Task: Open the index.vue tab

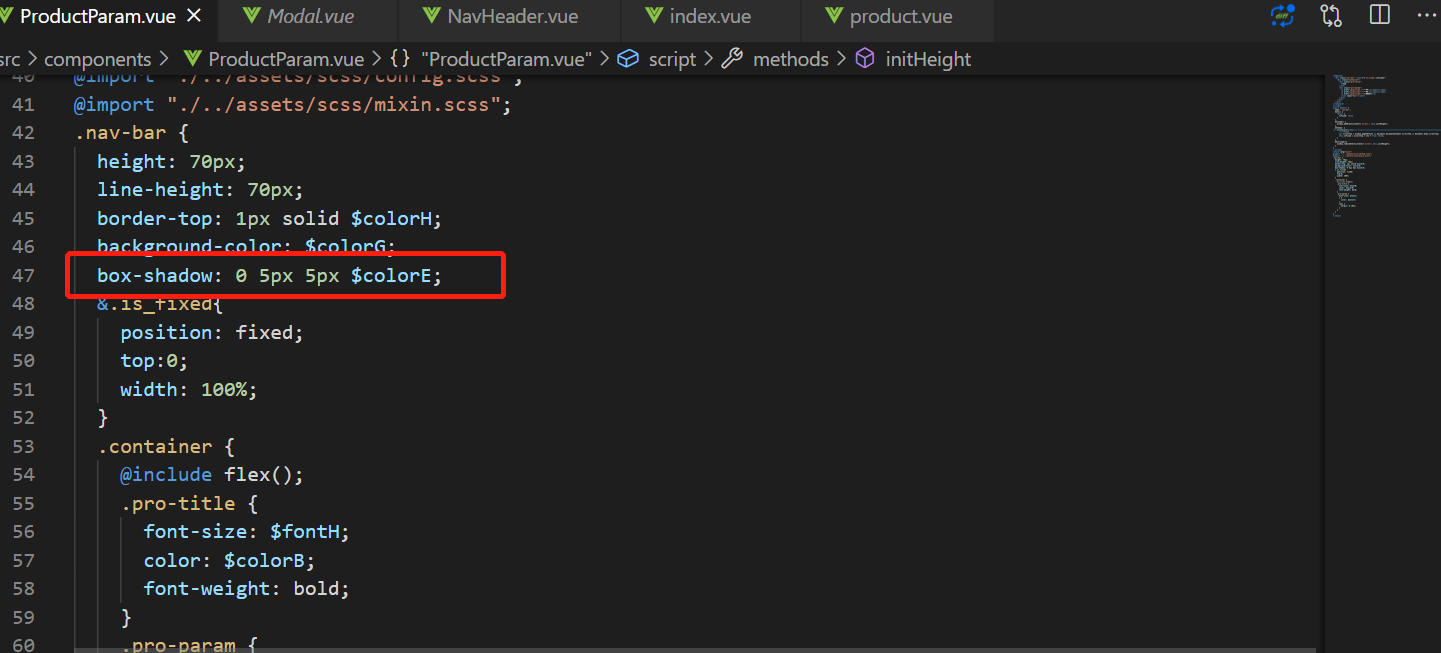Action: tap(710, 16)
